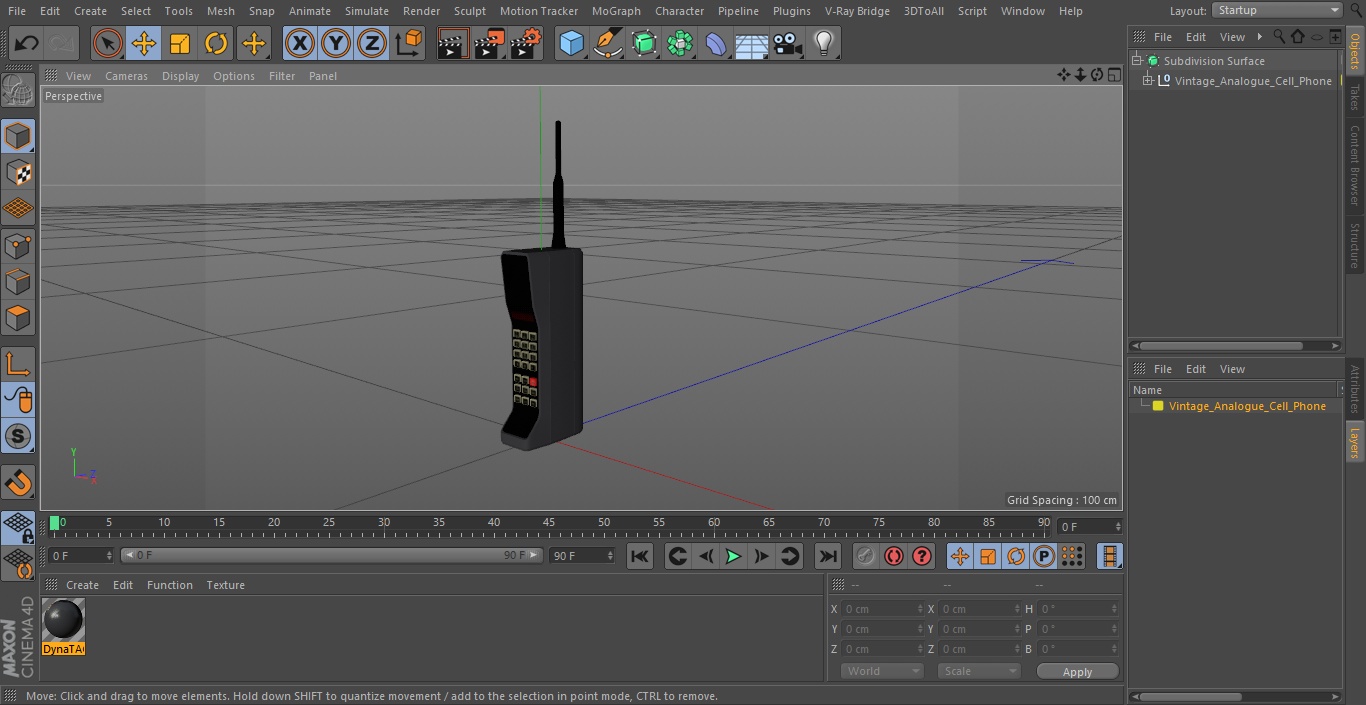Switch to Edges mode
Image resolution: width=1366 pixels, height=705 pixels.
(x=18, y=281)
